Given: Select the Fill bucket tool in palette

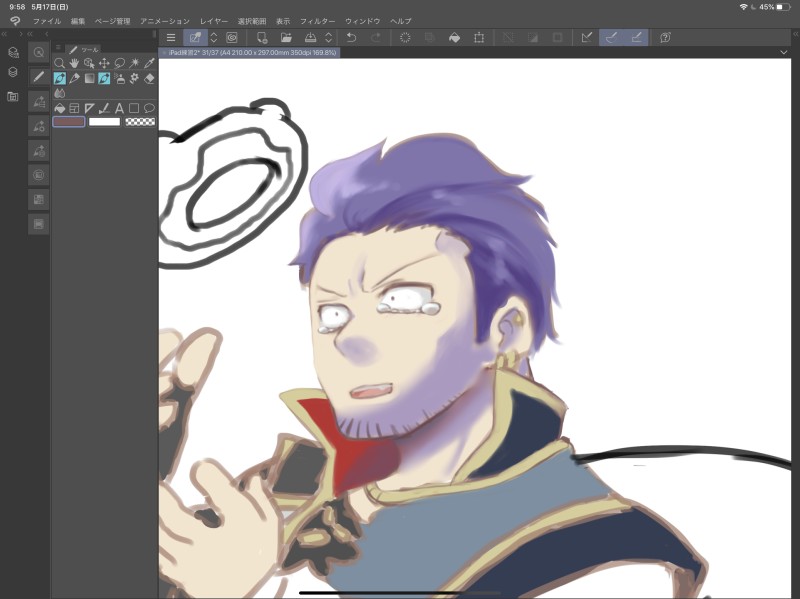Looking at the screenshot, I should [x=60, y=108].
